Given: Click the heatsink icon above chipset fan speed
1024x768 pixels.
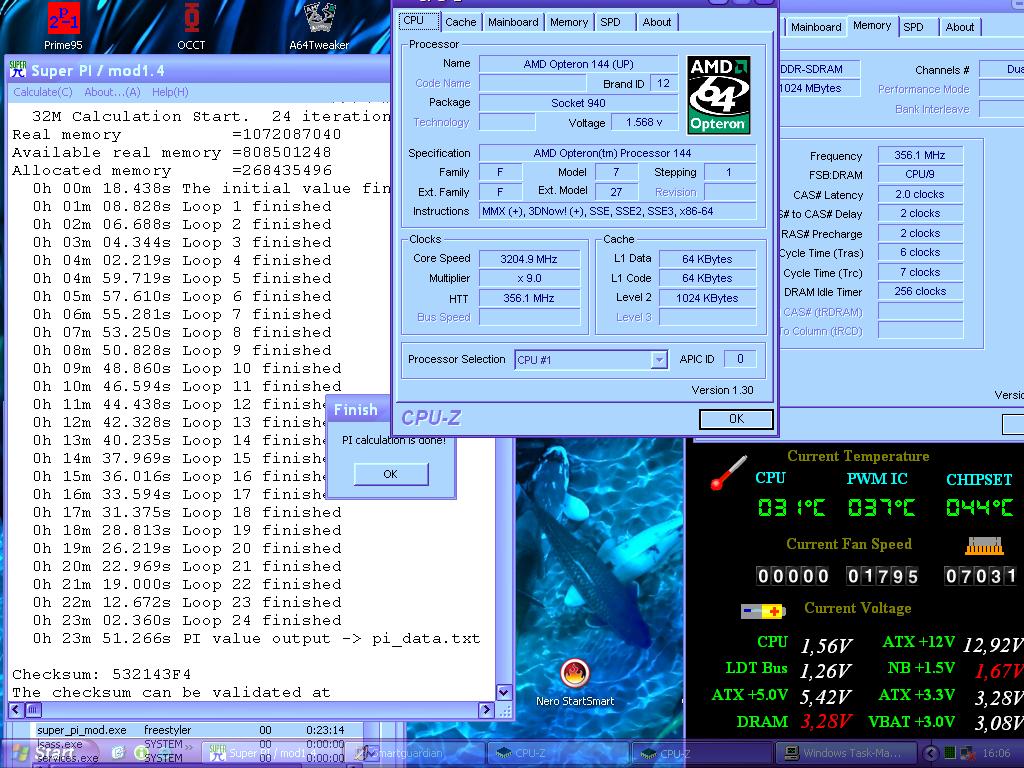Looking at the screenshot, I should point(983,546).
